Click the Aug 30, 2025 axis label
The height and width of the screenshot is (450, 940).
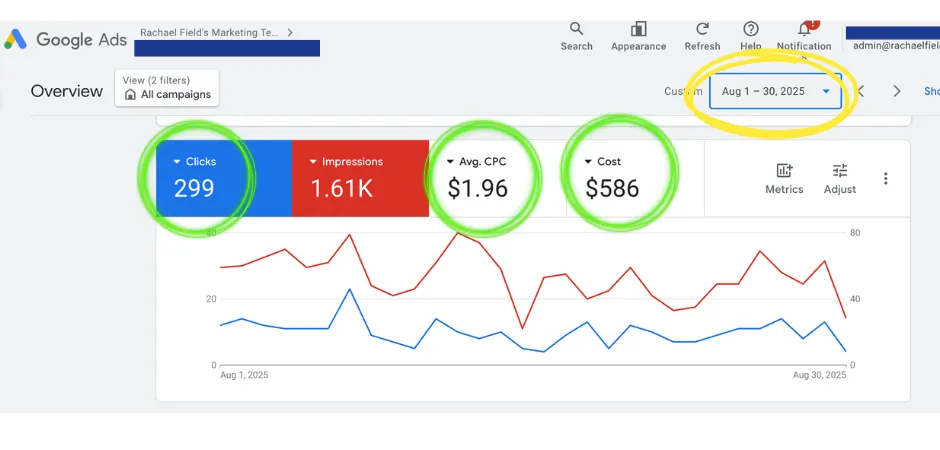pyautogui.click(x=819, y=376)
